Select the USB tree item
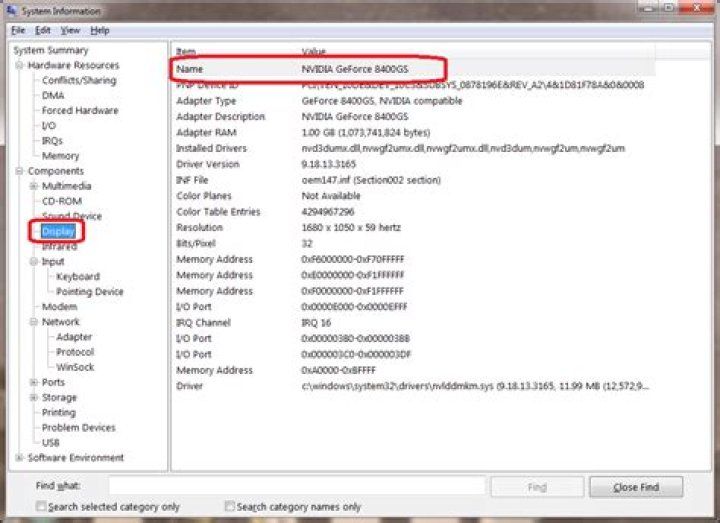The image size is (720, 523). pos(51,443)
